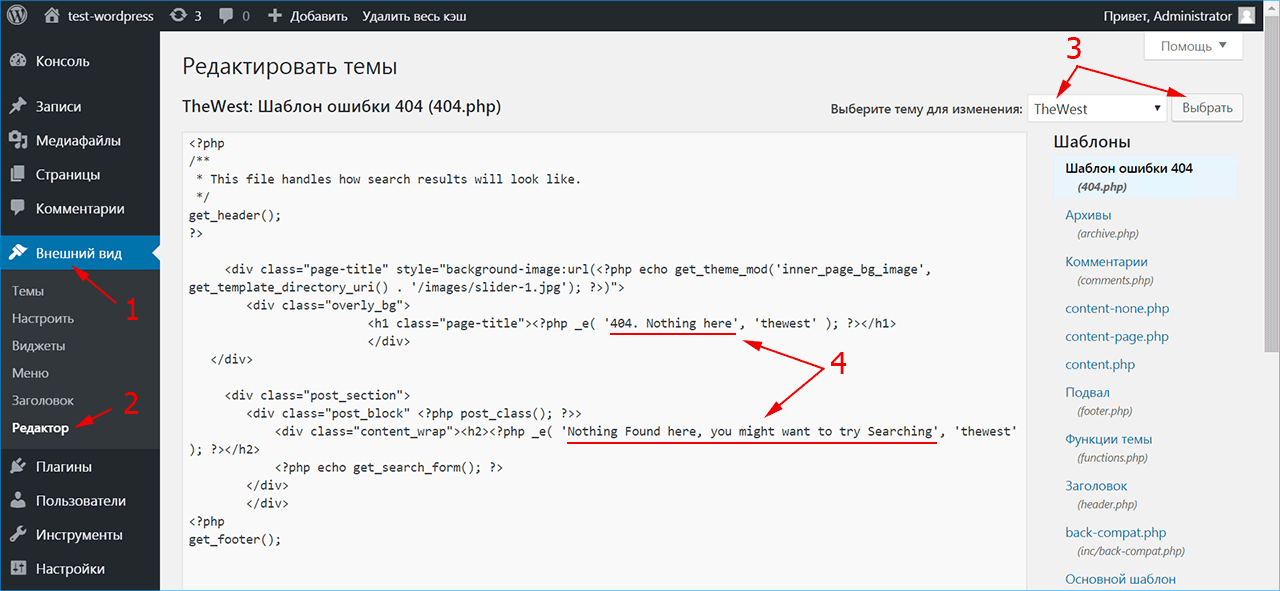
Task: Click the get_header(); line in the code
Action: [235, 215]
